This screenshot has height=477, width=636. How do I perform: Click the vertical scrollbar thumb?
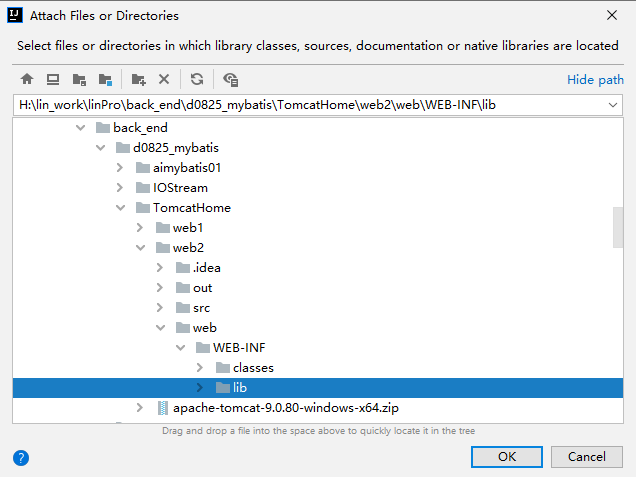618,226
